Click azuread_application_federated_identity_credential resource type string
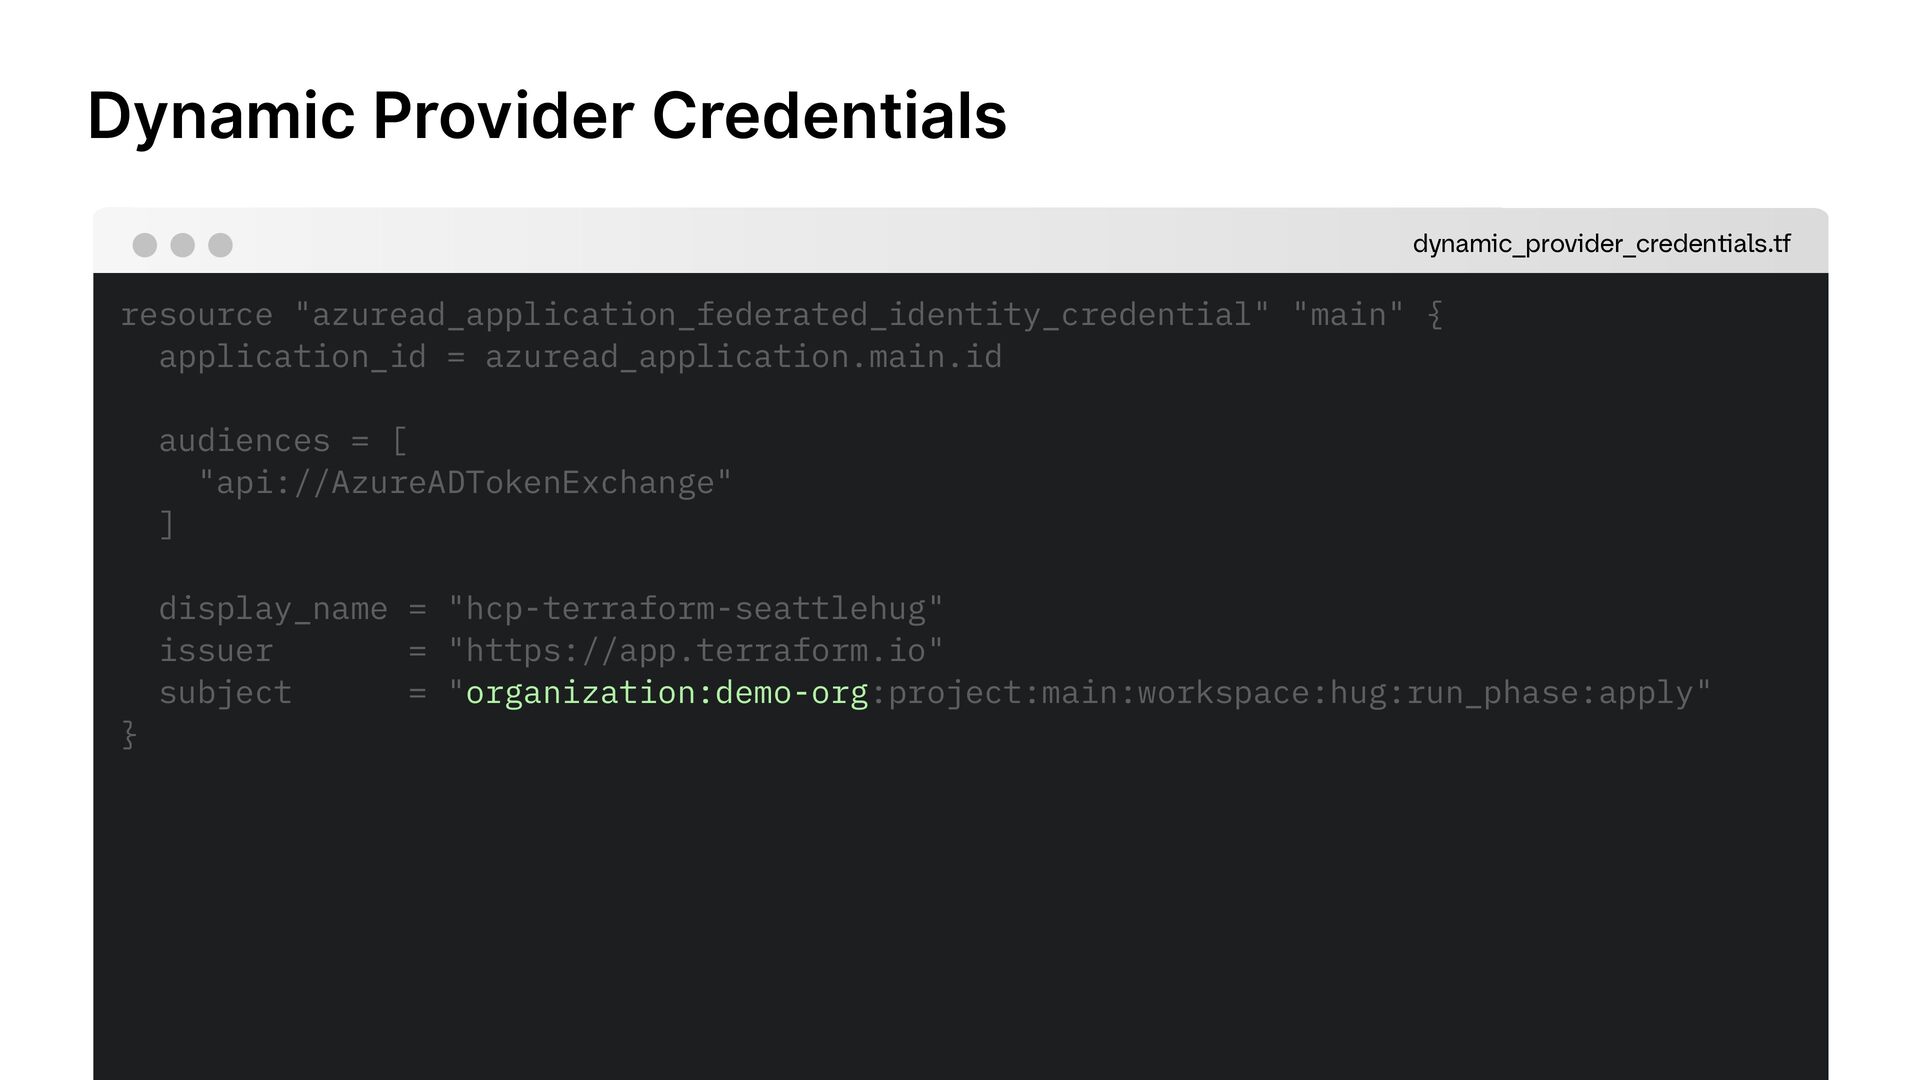The image size is (1920, 1080). coord(781,315)
